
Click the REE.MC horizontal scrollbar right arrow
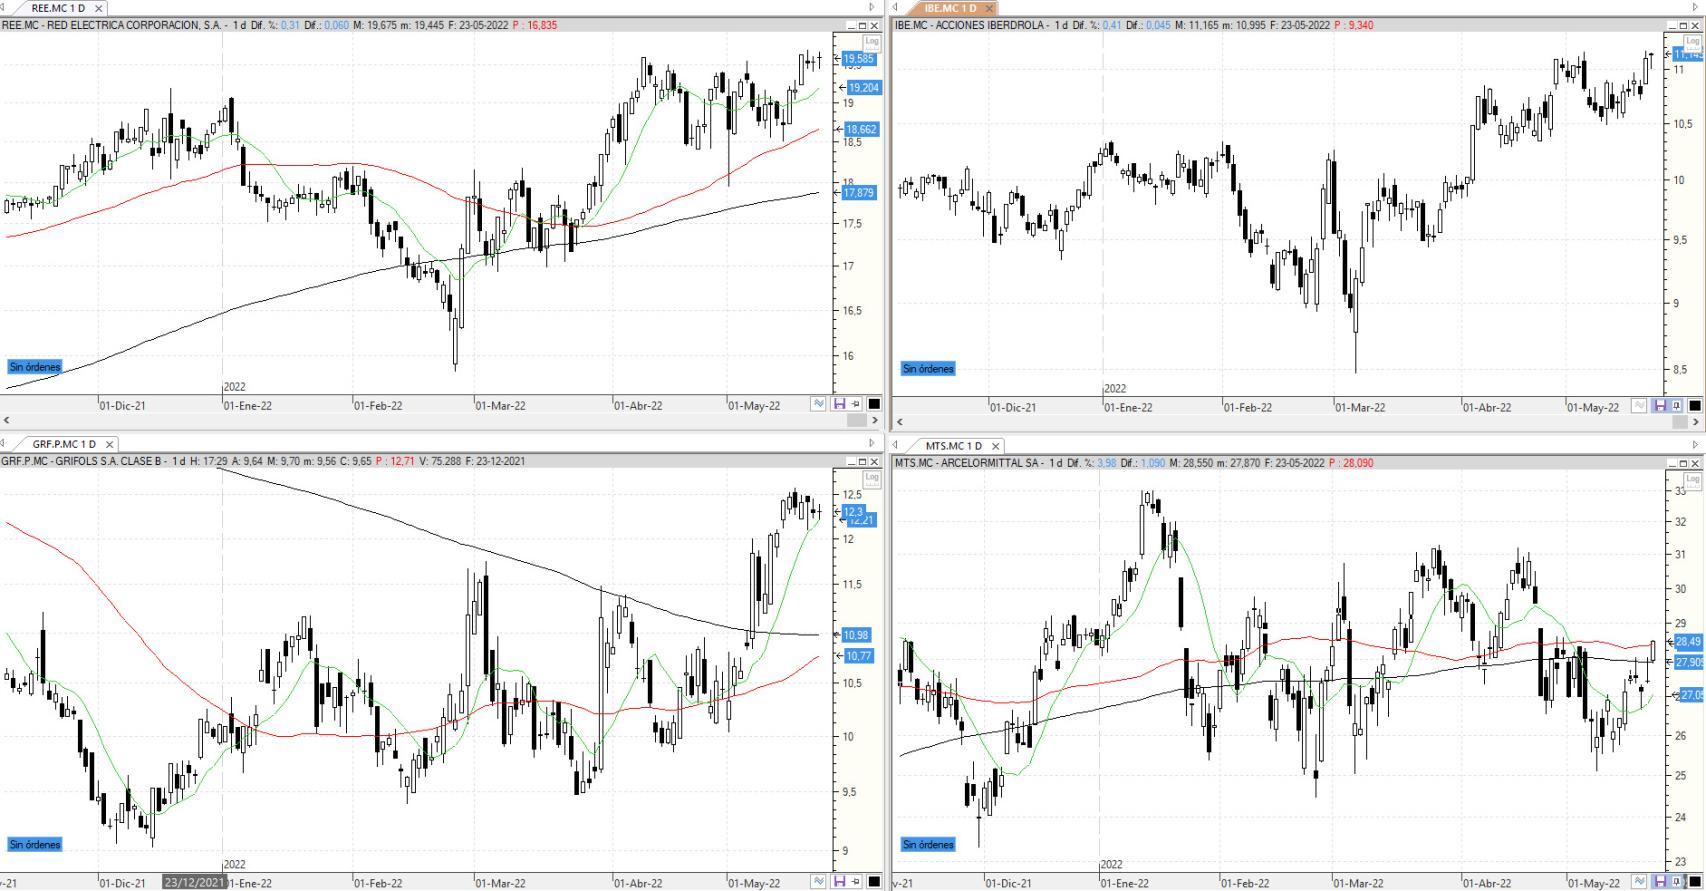tap(874, 421)
